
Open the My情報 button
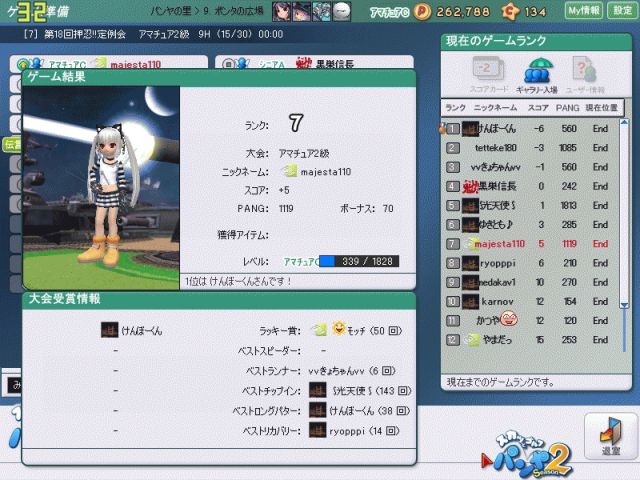click(x=583, y=11)
